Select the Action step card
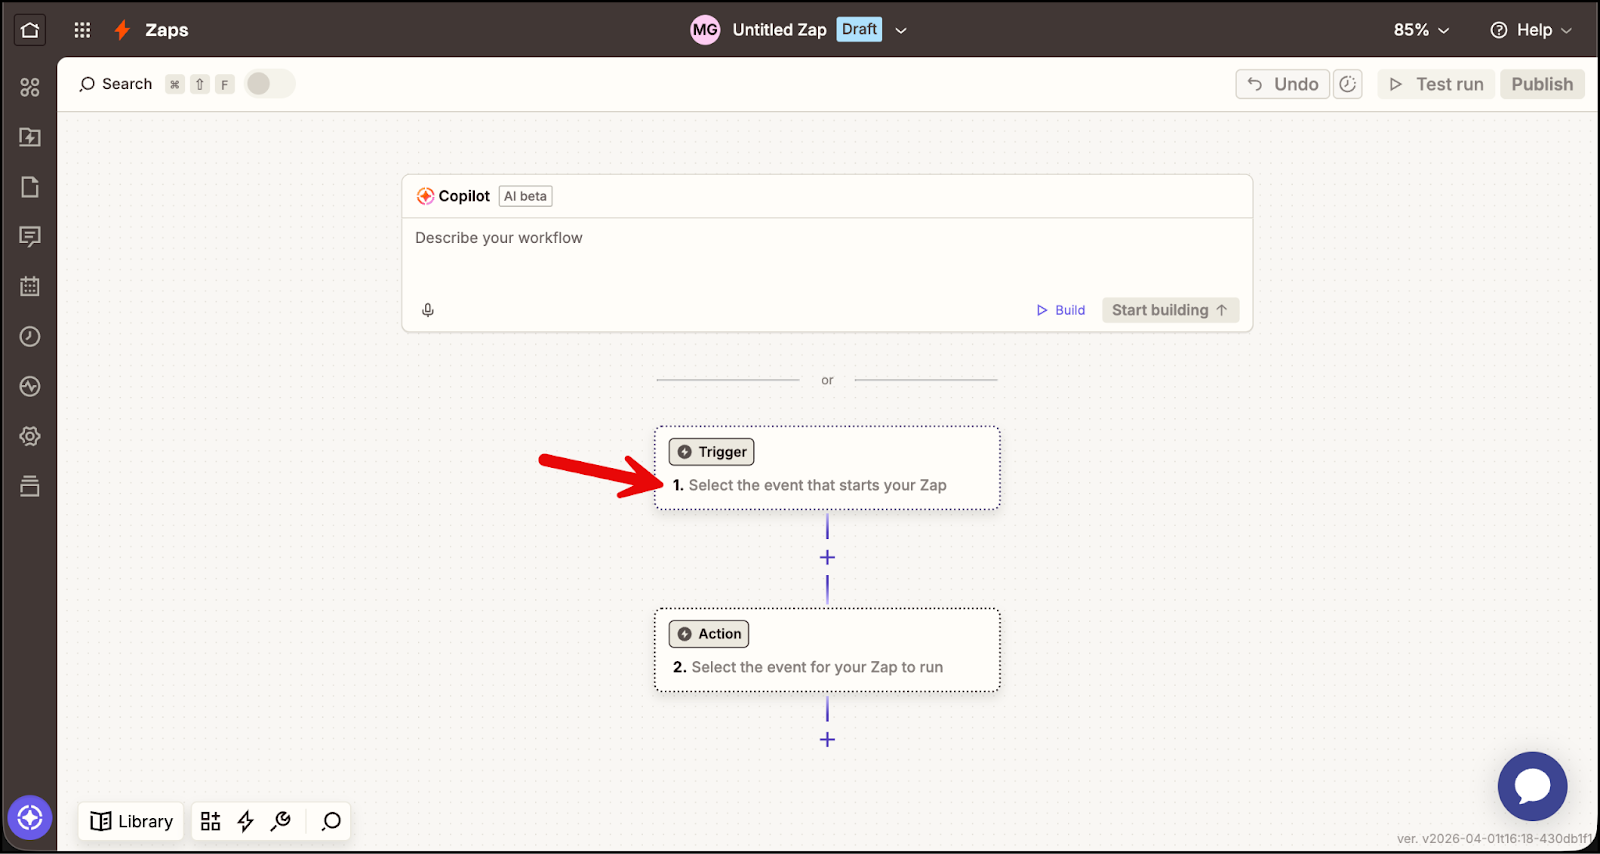The height and width of the screenshot is (854, 1600). (827, 650)
